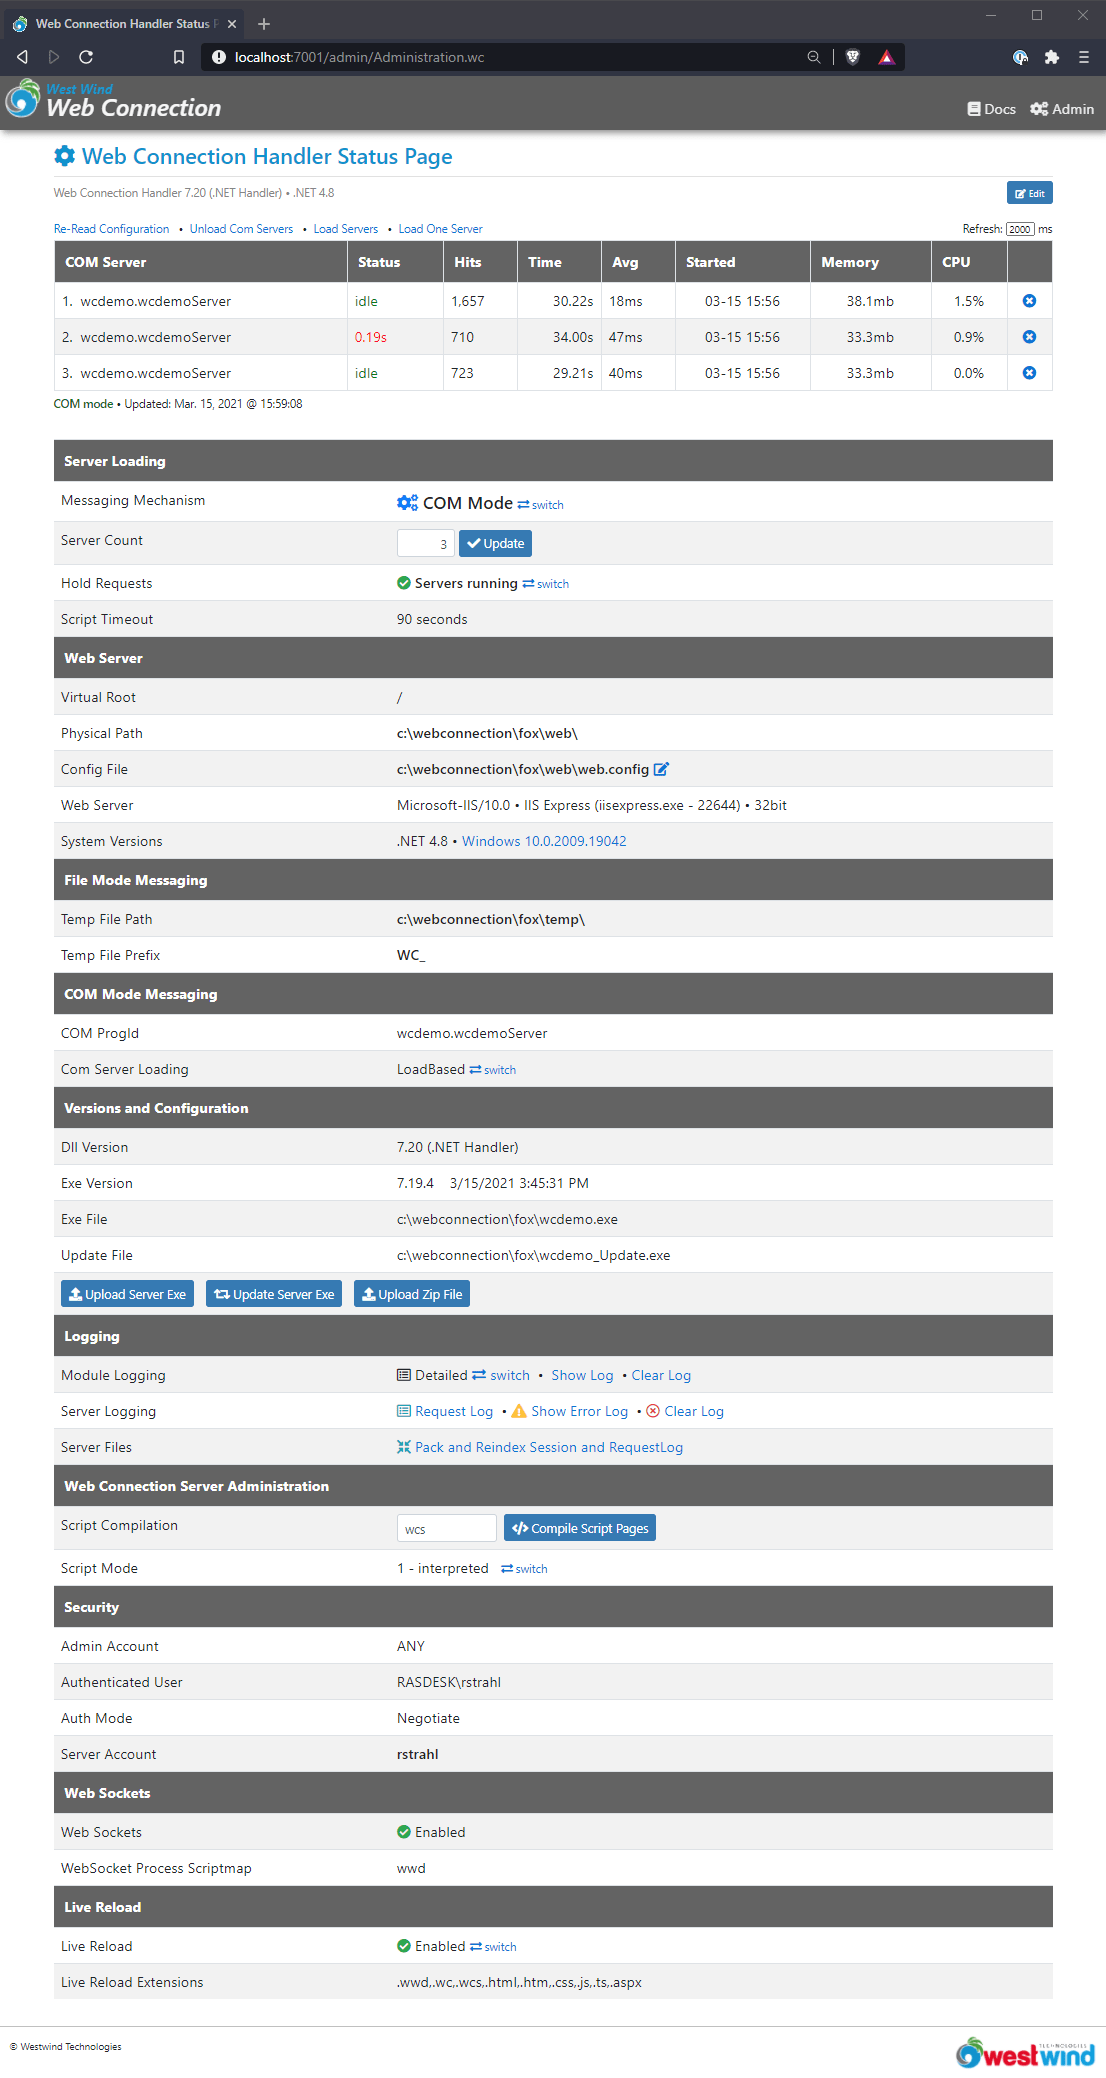Click the Show Error Log warning icon
The height and width of the screenshot is (2078, 1106).
click(x=519, y=1411)
